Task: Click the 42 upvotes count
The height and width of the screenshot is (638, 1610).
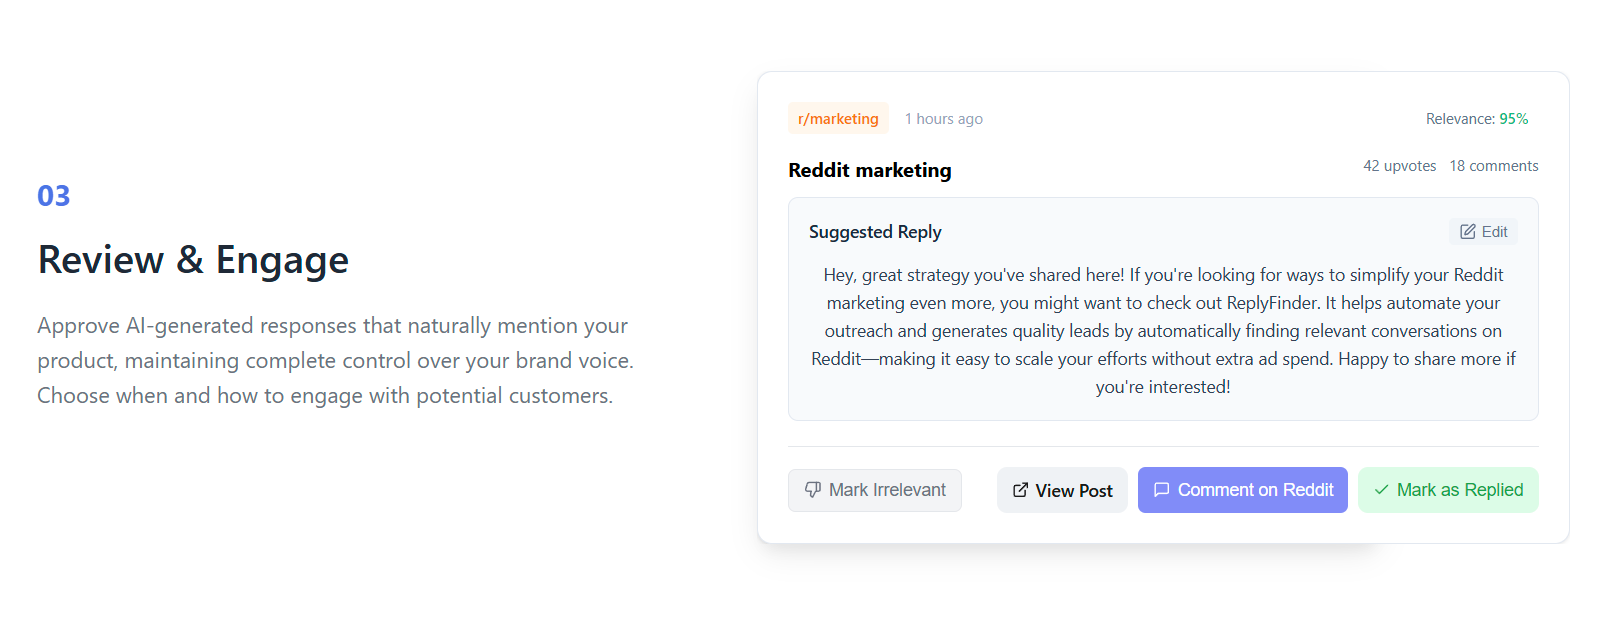Action: tap(1399, 166)
